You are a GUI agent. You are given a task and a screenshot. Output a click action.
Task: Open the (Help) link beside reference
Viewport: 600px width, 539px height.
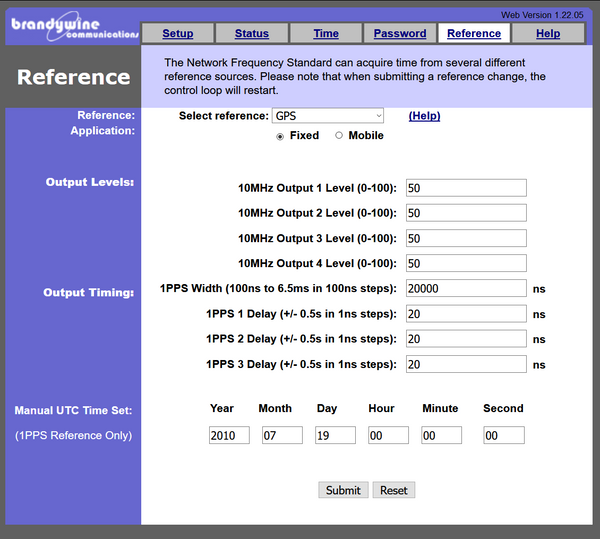(424, 116)
